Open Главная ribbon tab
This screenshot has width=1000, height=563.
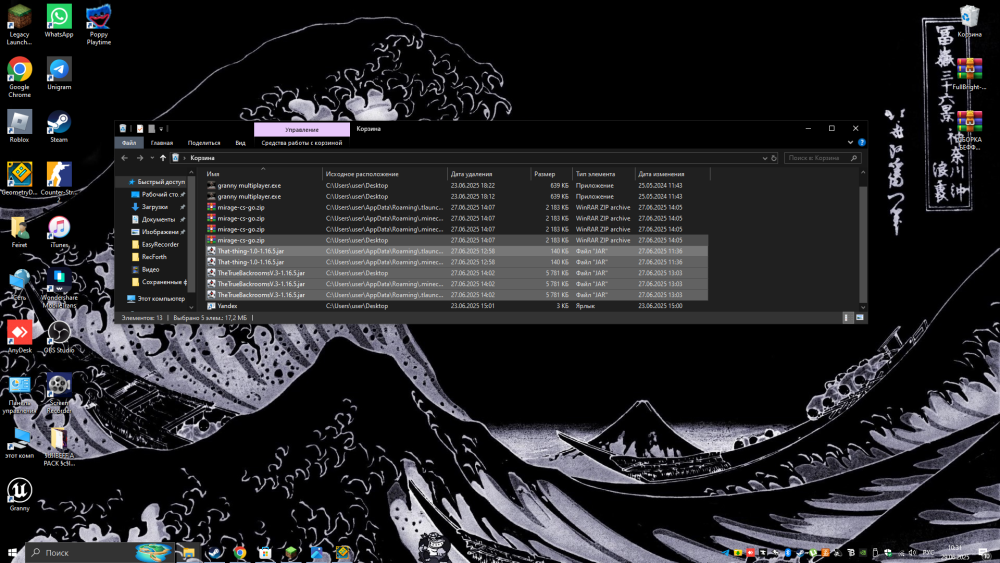tap(162, 143)
